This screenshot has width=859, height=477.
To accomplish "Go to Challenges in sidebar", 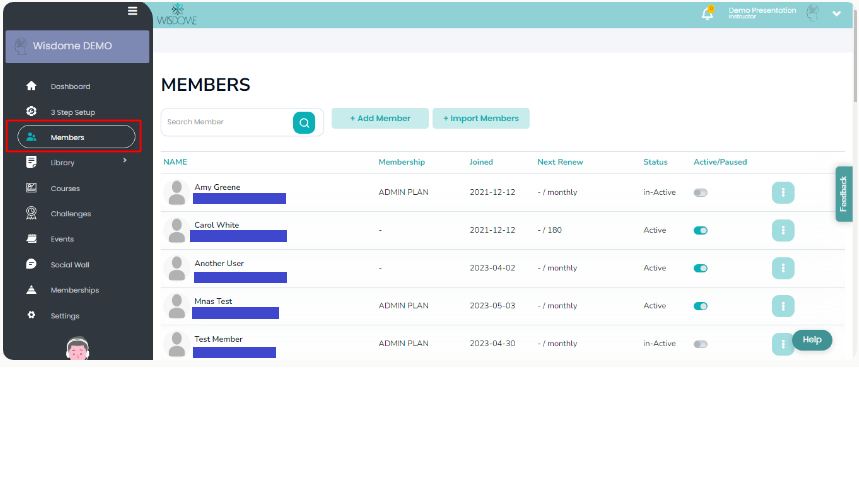I will point(71,214).
